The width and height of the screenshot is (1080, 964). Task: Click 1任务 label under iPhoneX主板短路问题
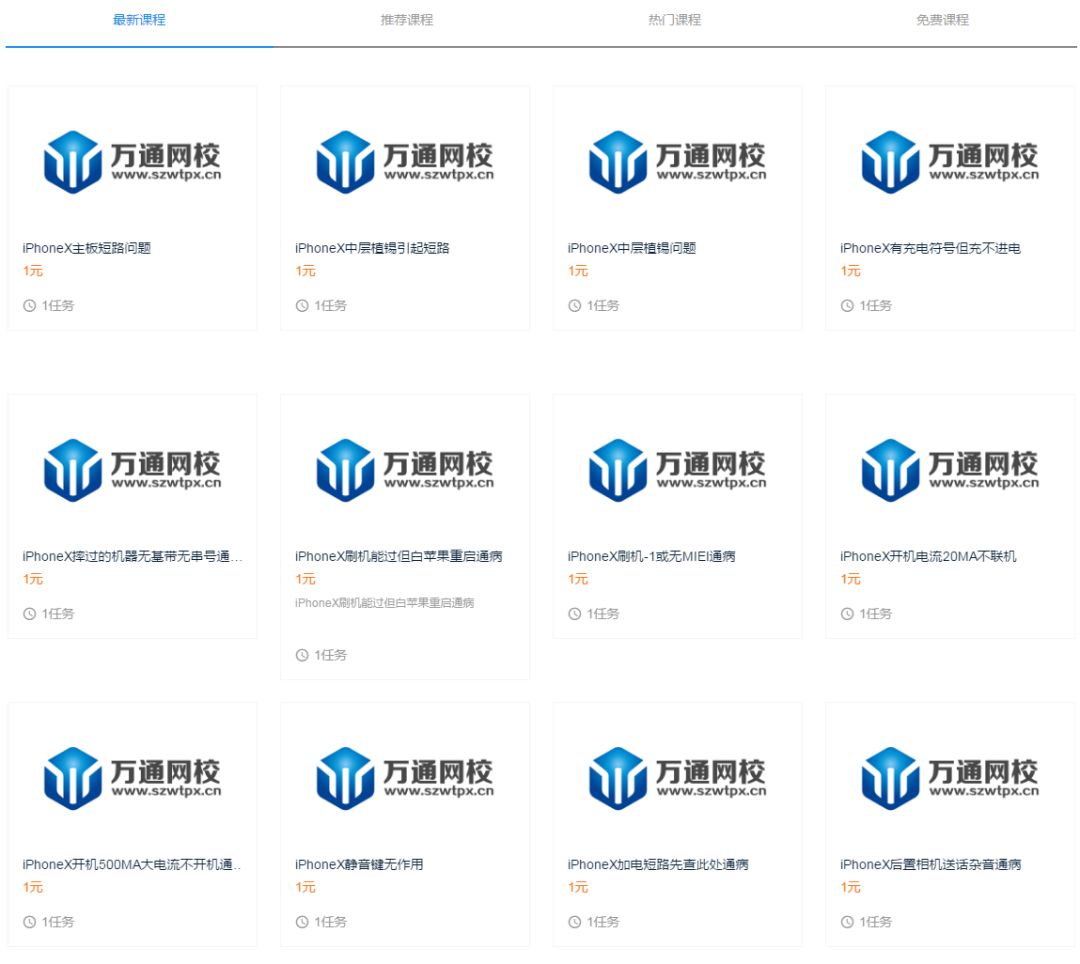(58, 306)
